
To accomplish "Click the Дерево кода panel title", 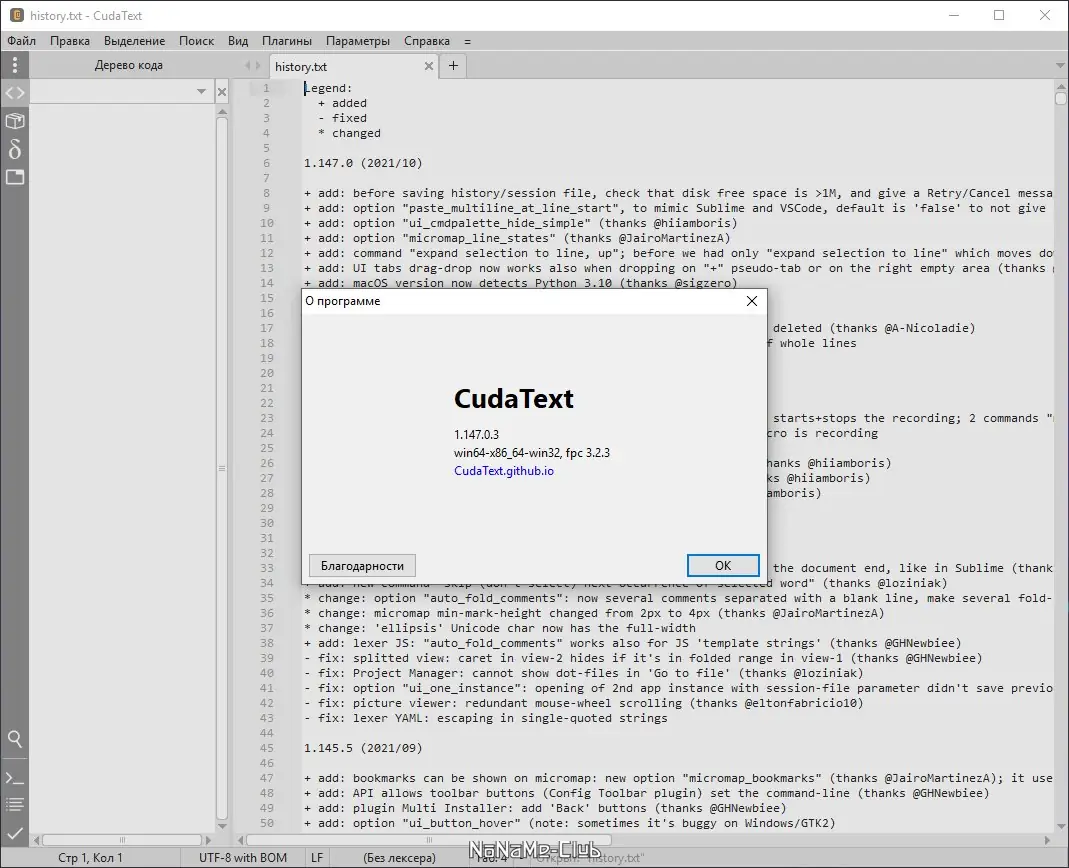I will click(x=128, y=65).
